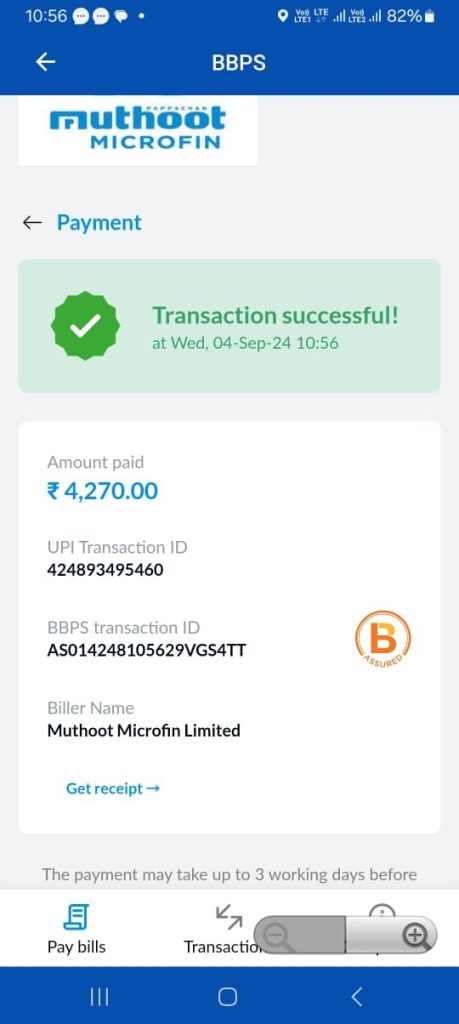The height and width of the screenshot is (1024, 459).
Task: Select the Pay bills tab label
Action: (76, 946)
